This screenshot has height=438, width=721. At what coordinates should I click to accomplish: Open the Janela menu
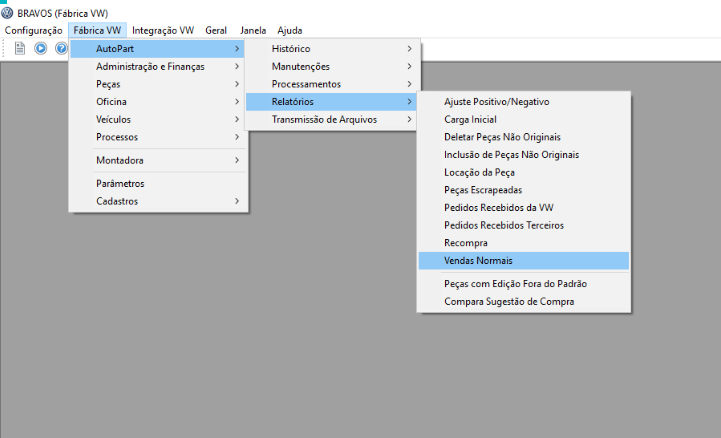point(253,30)
